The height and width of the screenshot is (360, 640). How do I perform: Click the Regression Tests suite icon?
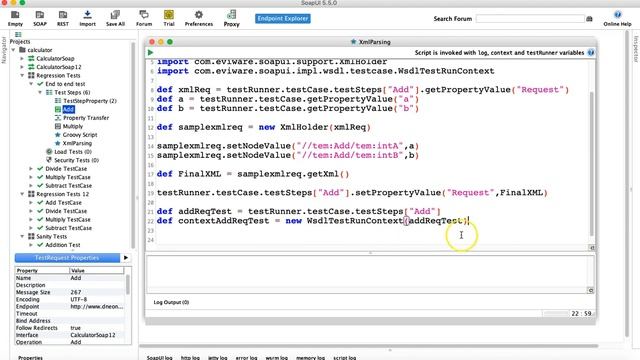point(31,76)
